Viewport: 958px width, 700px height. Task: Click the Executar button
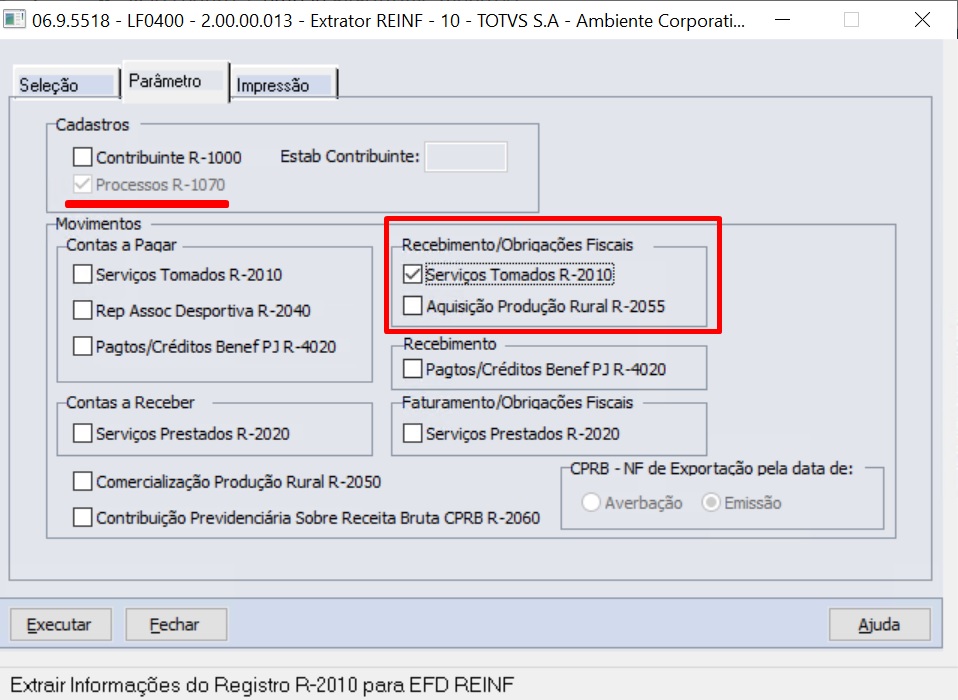pos(60,624)
